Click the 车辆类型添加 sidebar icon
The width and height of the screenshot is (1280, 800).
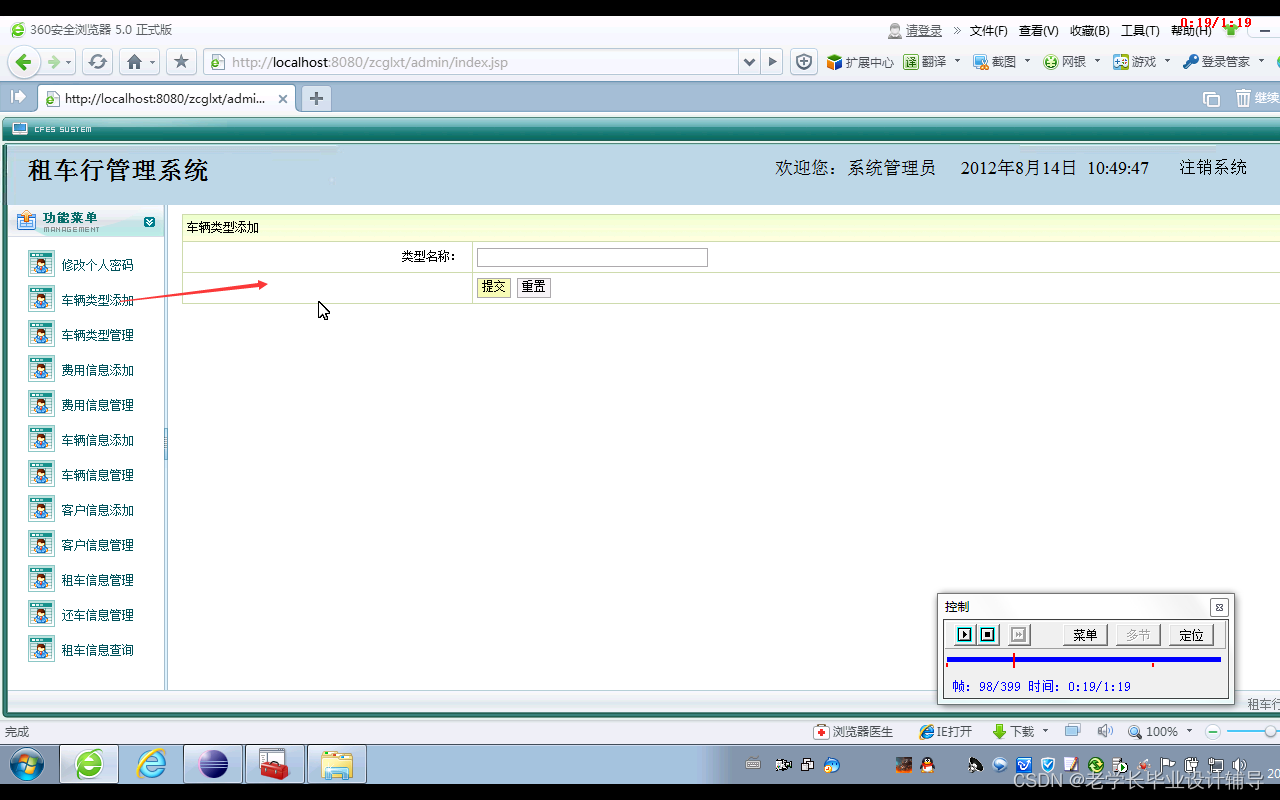click(x=41, y=298)
